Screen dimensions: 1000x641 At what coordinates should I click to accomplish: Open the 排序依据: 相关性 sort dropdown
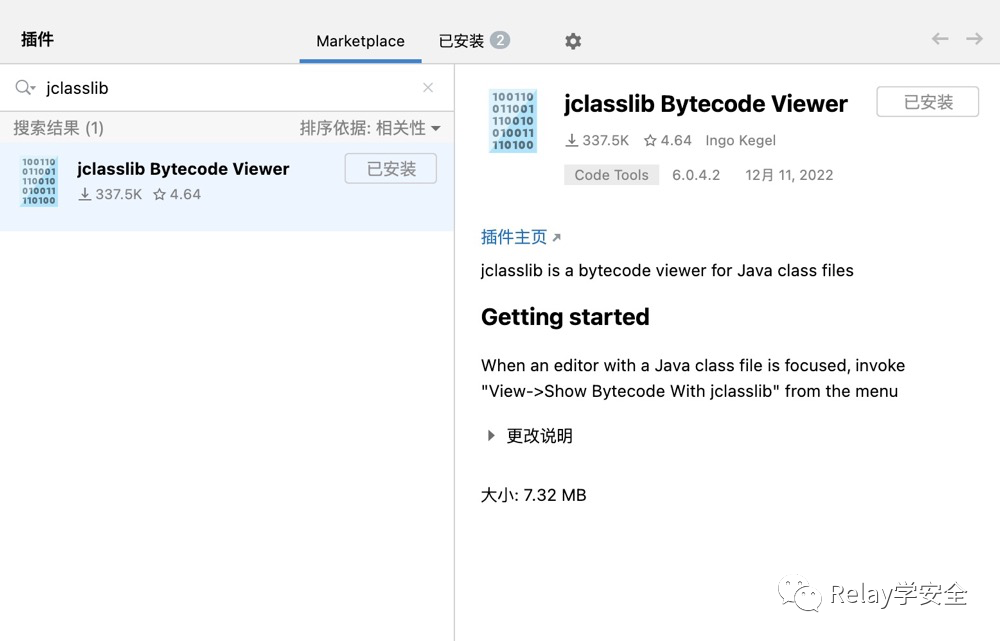[x=370, y=128]
